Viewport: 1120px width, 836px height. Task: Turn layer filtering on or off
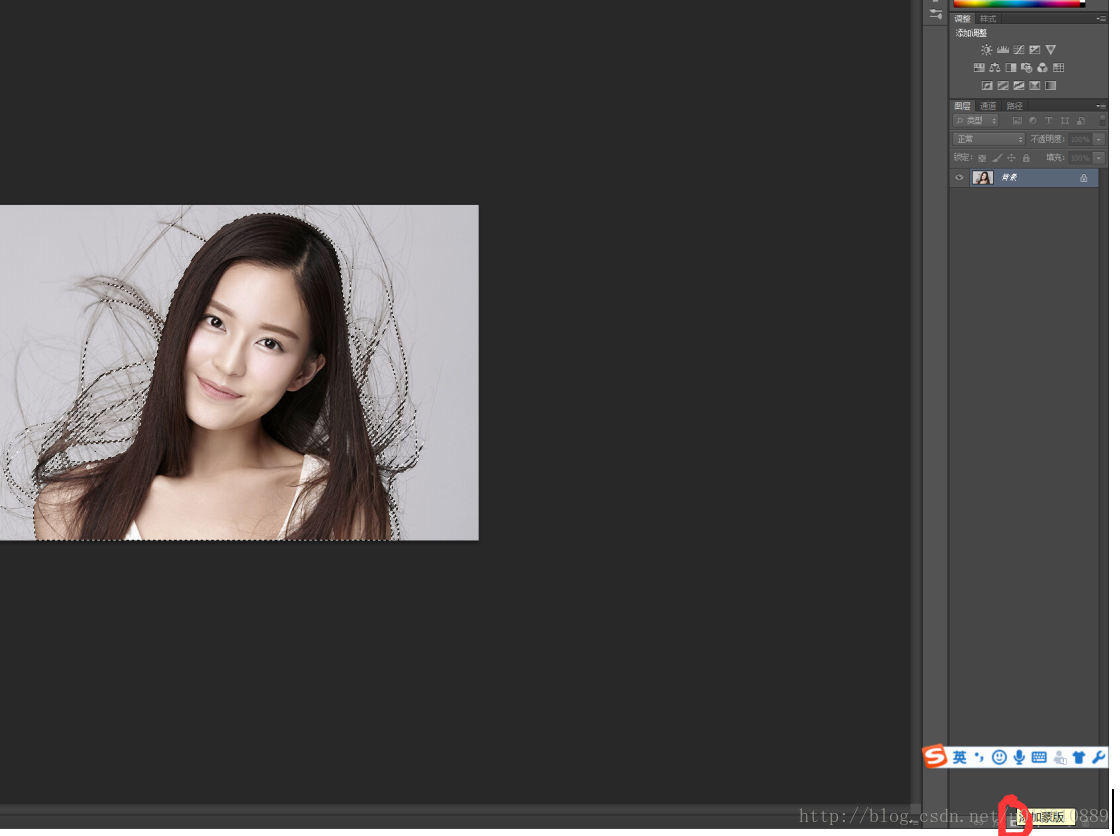tap(1103, 121)
